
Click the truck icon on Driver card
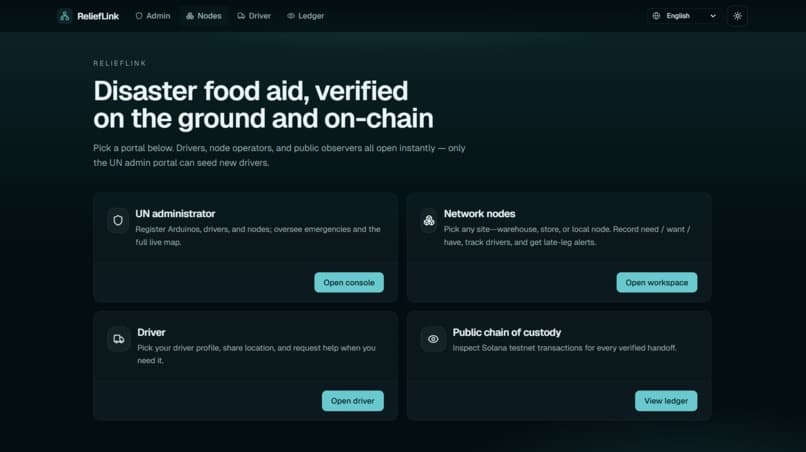[119, 339]
